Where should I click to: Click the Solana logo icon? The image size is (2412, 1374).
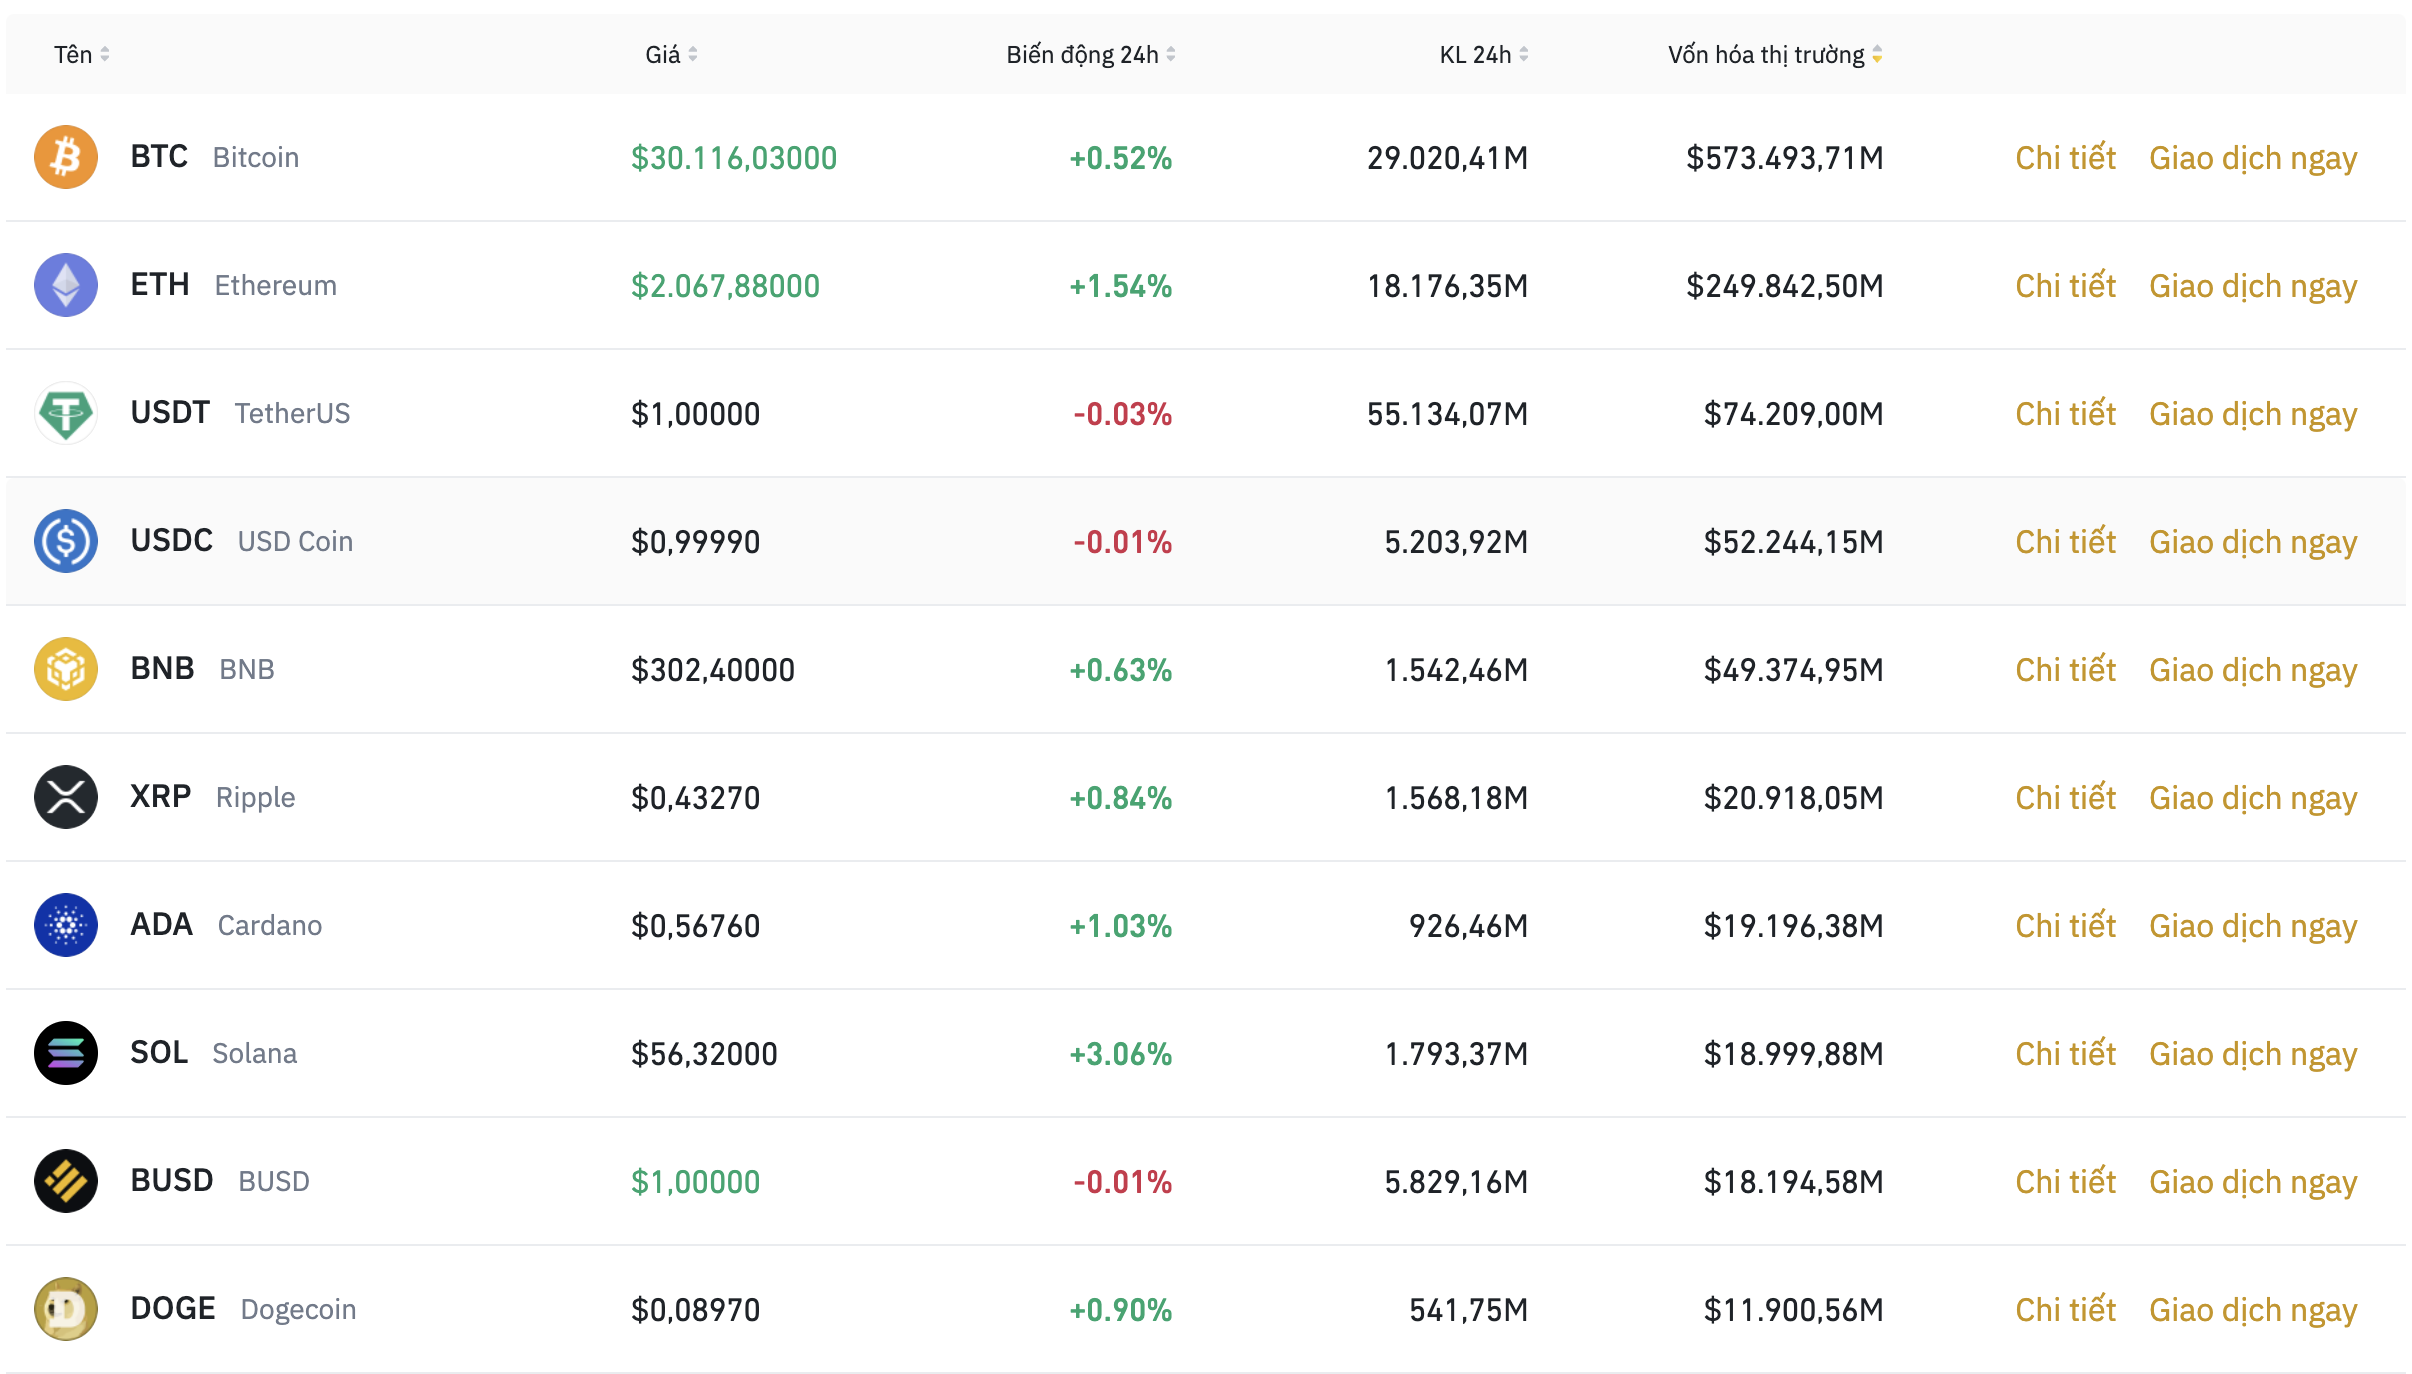(x=66, y=1053)
